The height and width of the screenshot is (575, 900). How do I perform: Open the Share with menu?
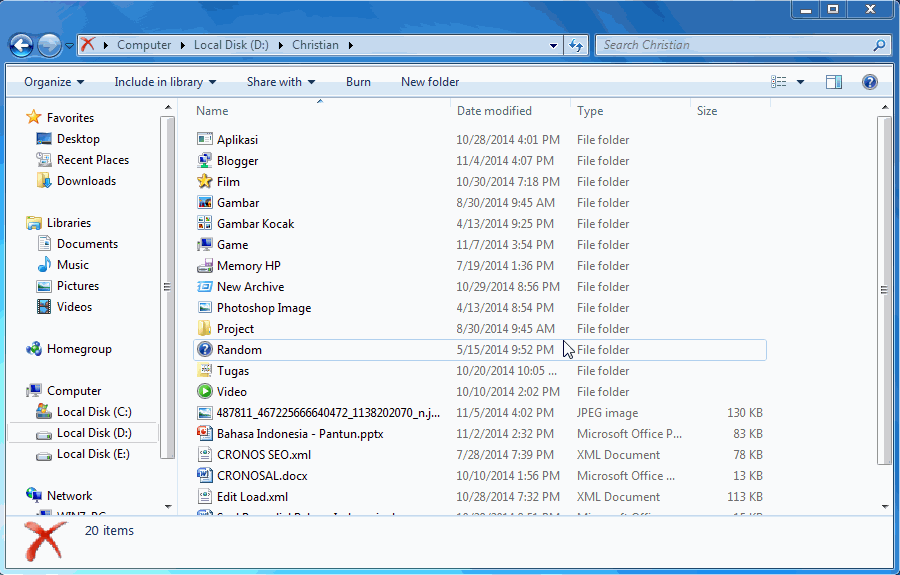pos(281,82)
